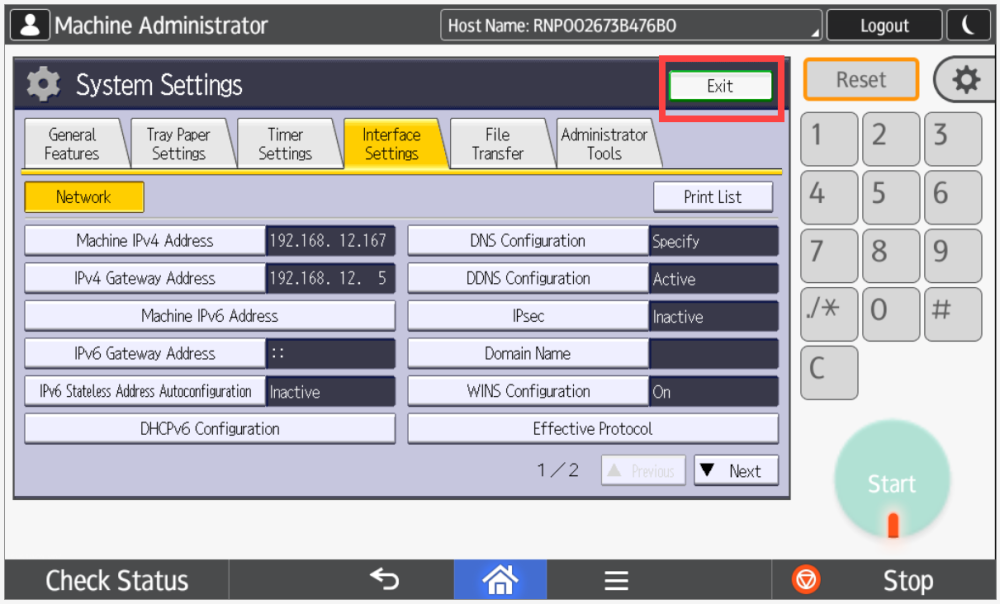Open IPv4 Gateway Address setting

click(145, 278)
